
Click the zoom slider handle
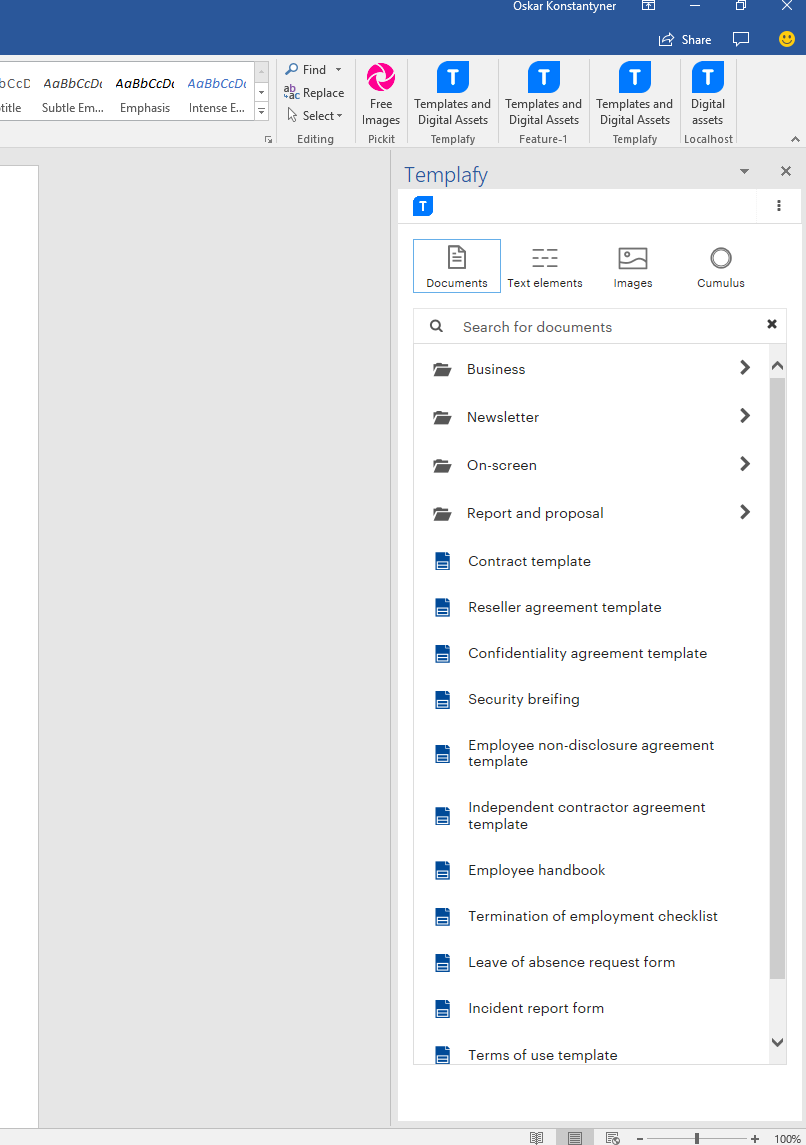(696, 1138)
